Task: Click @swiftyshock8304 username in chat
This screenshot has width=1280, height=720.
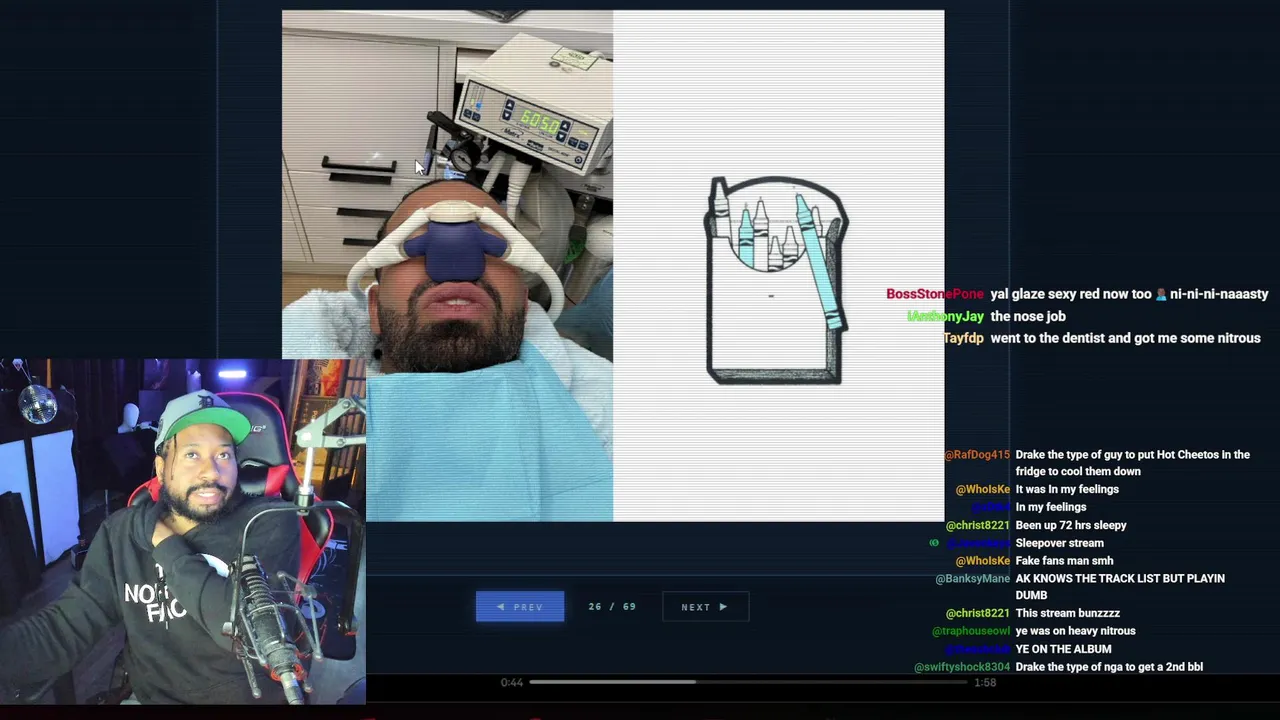Action: (x=962, y=667)
